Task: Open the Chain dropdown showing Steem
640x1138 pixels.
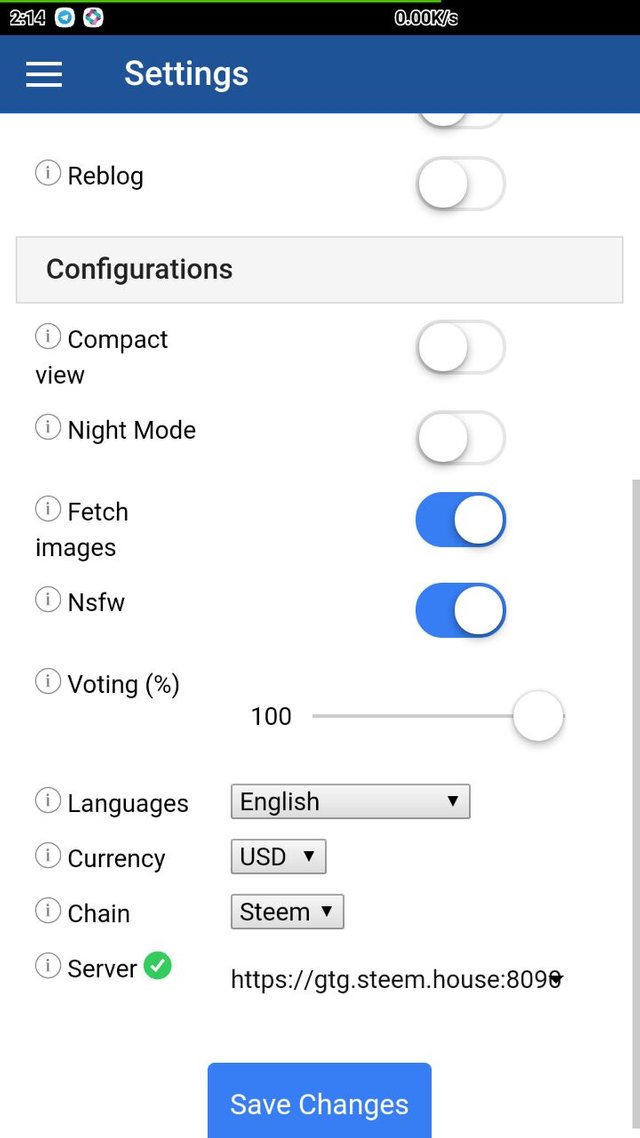Action: click(287, 912)
